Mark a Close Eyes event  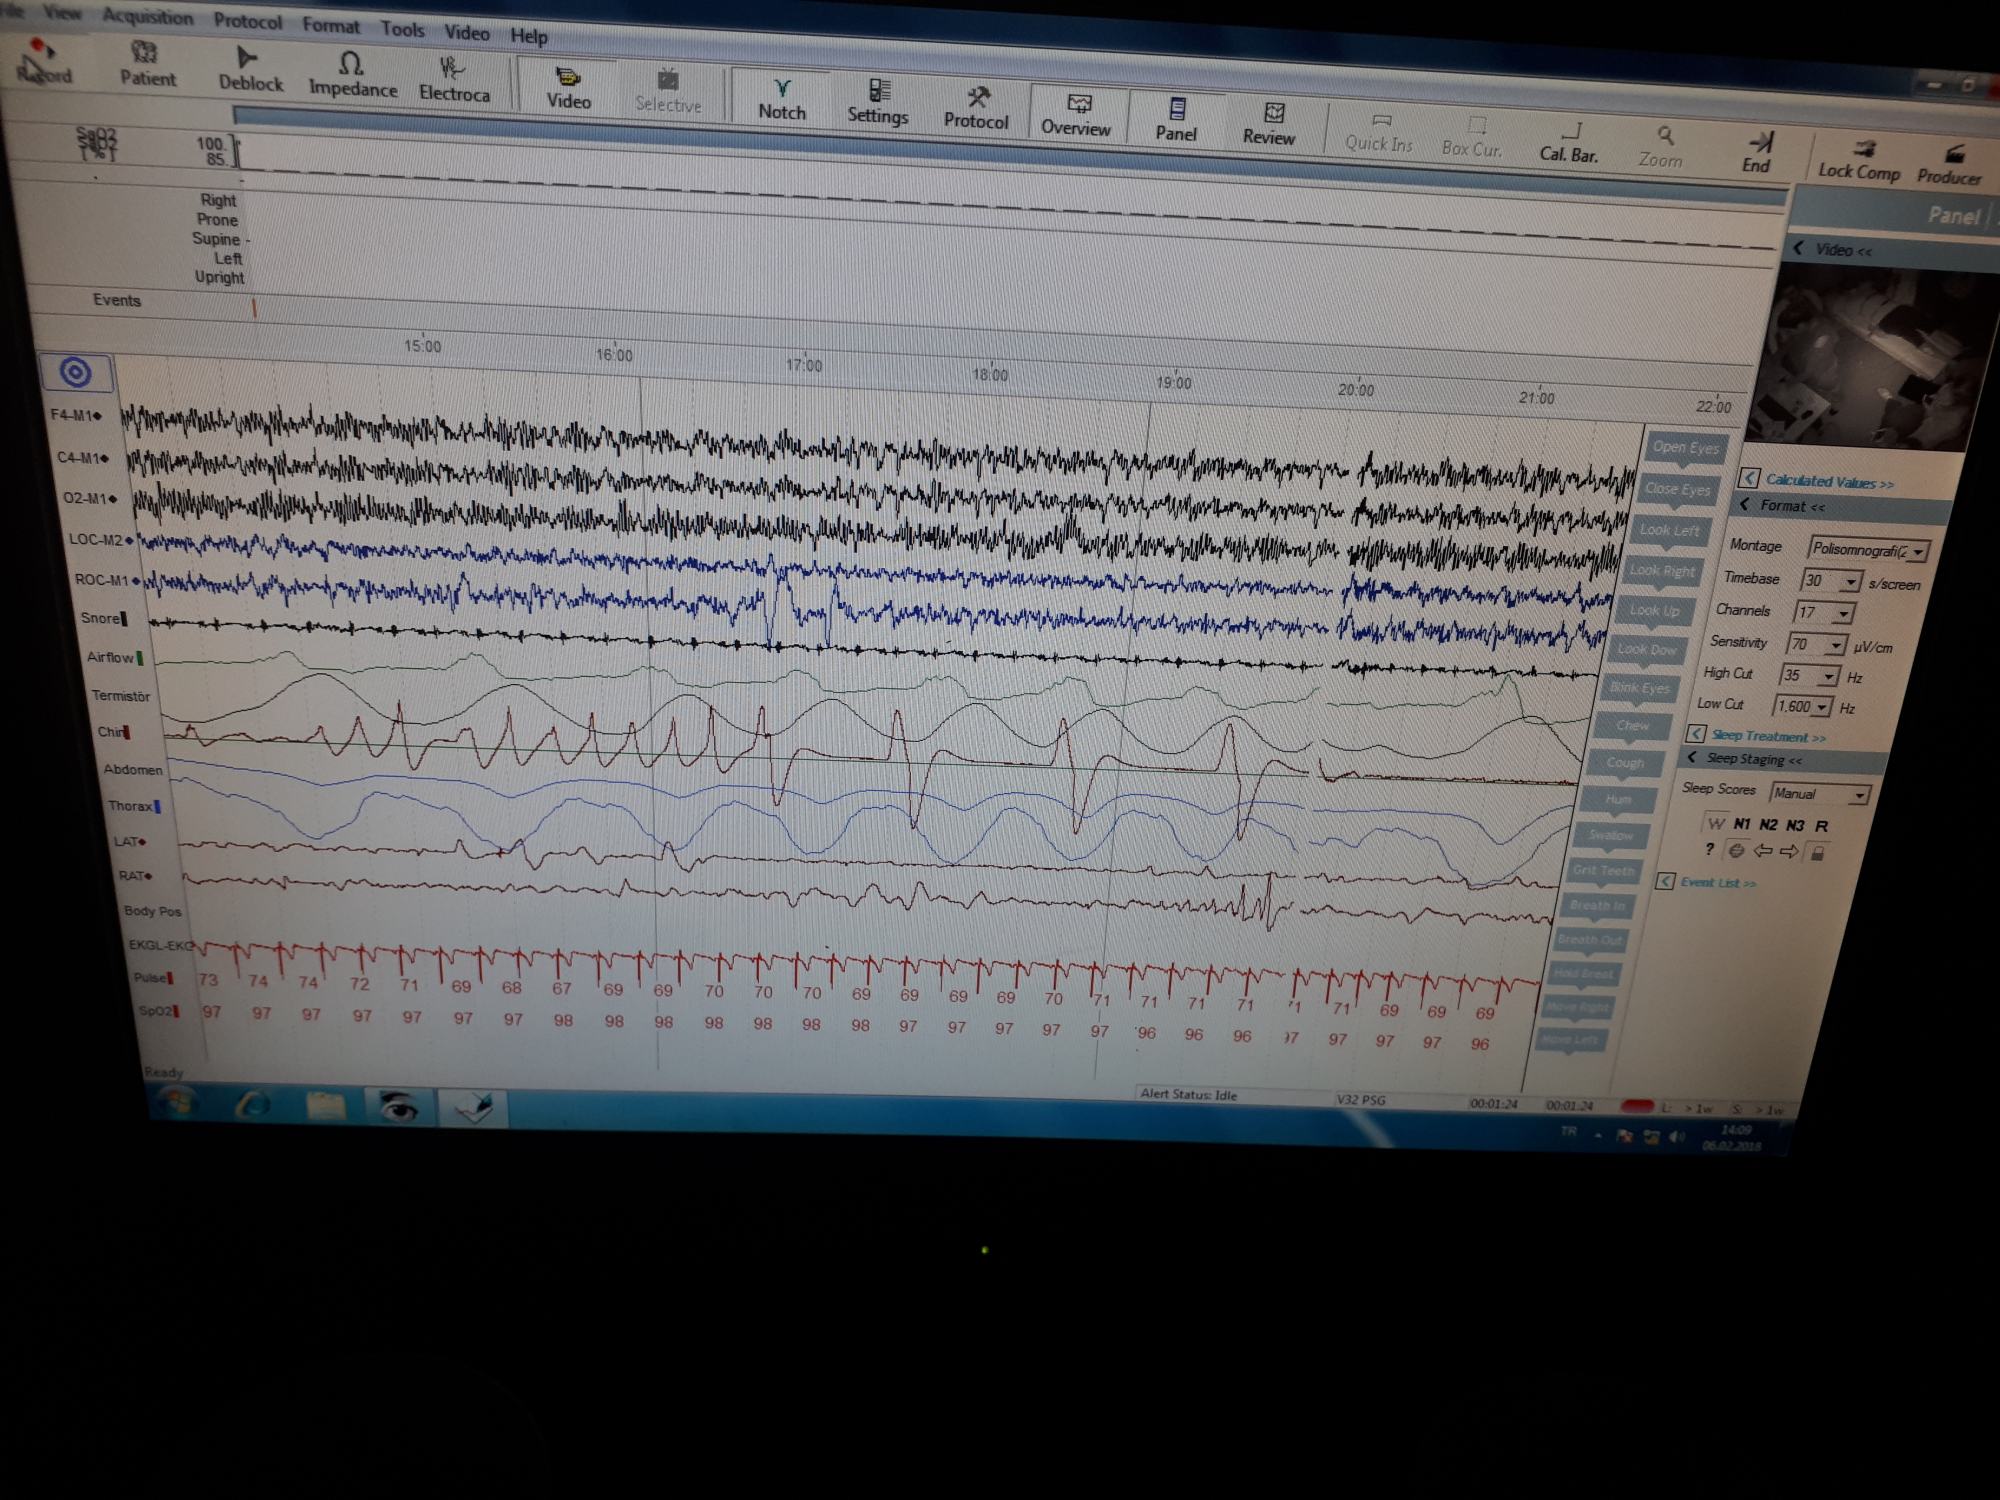1677,489
